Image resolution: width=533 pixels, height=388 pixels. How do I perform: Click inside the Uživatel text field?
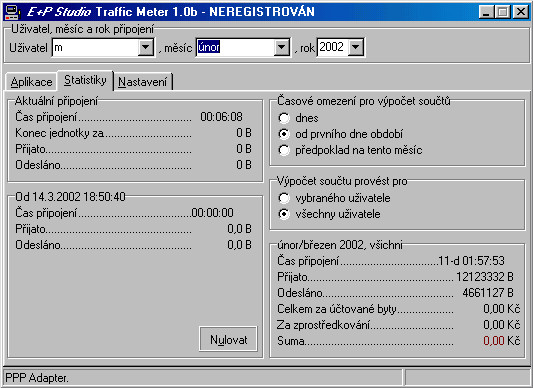coord(96,47)
